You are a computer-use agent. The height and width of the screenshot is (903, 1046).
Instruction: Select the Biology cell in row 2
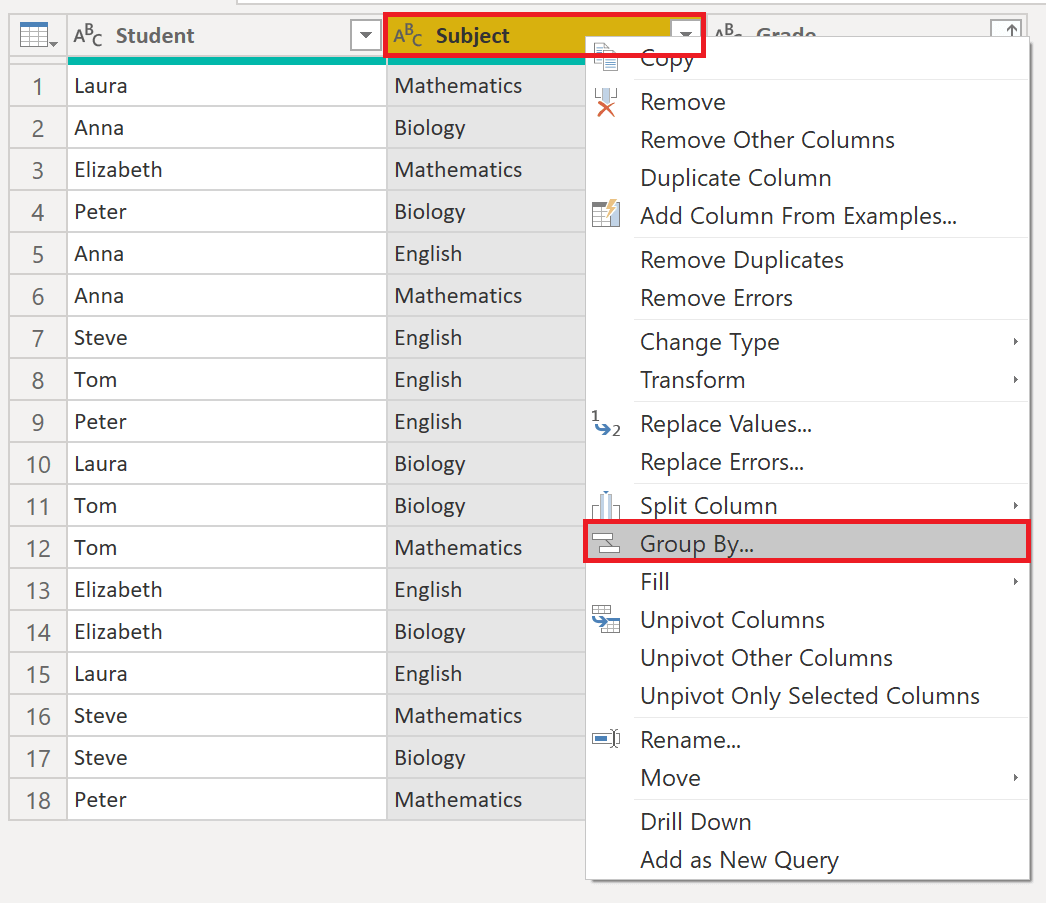(430, 127)
